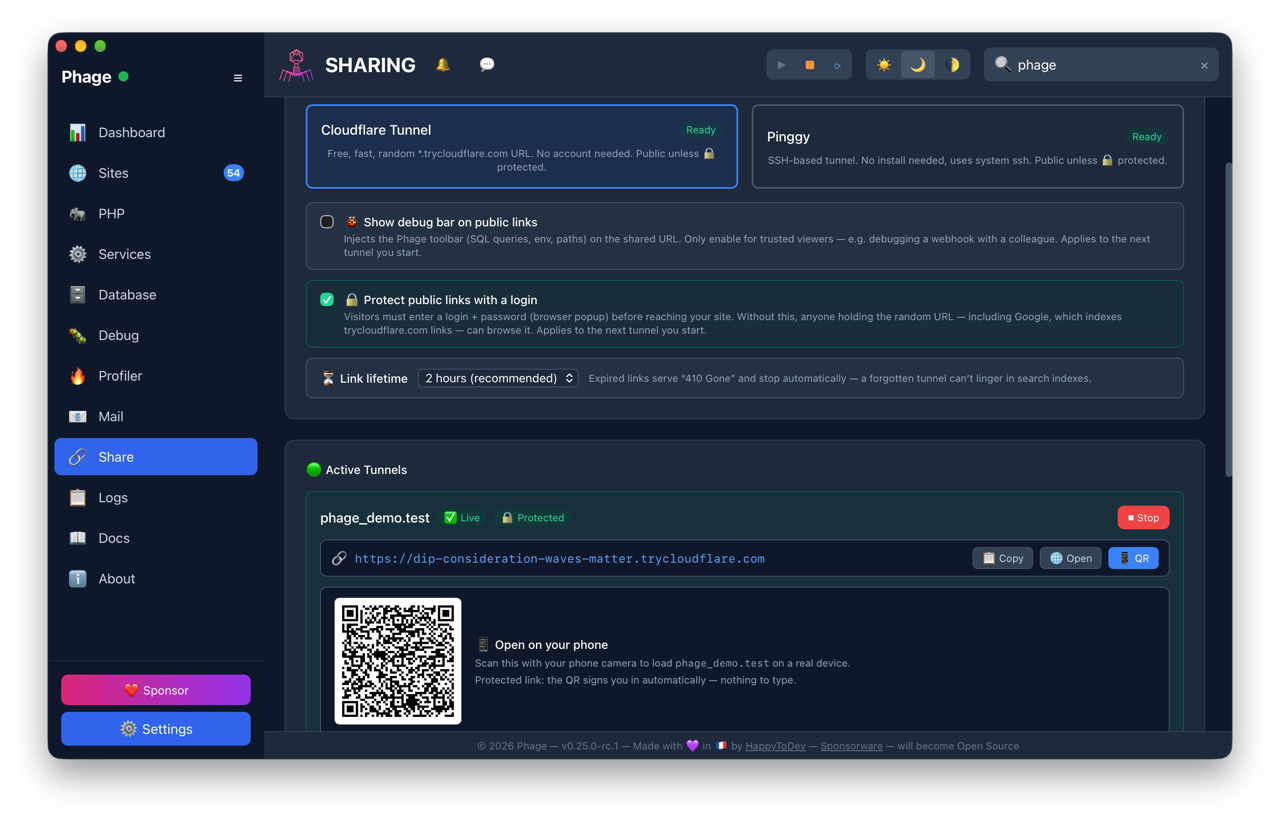Open the Link lifetime dropdown
Screen dimensions: 1280x822
498,378
